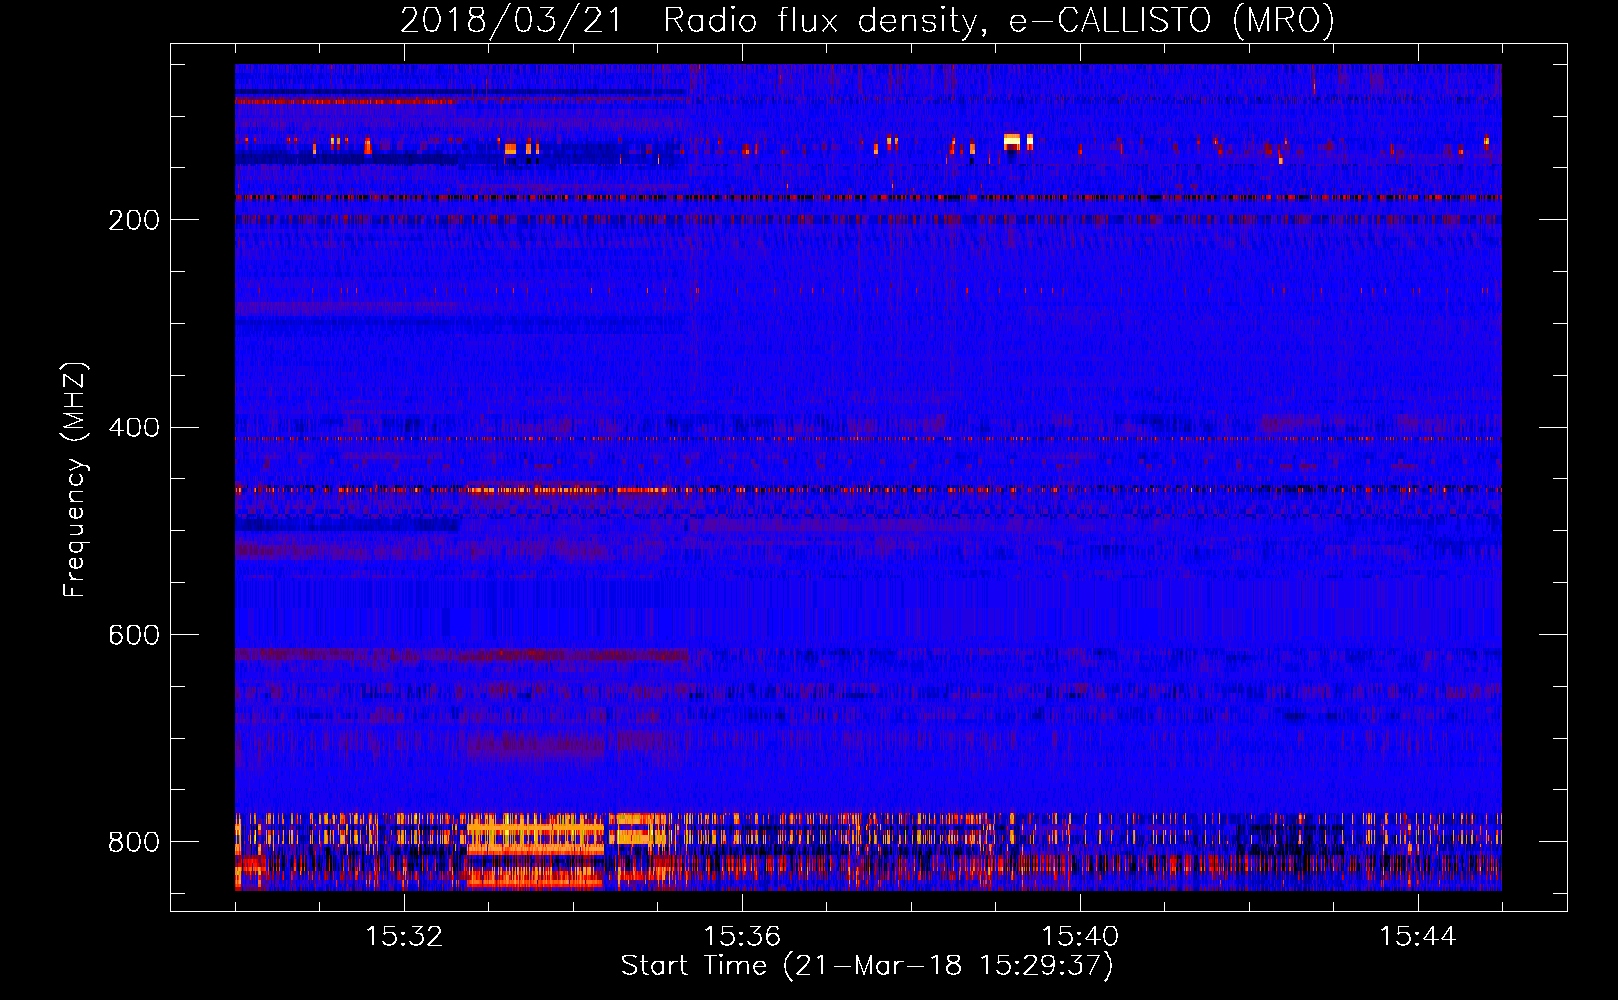Click the '15:36' time tick label
Image resolution: width=1618 pixels, height=1000 pixels.
point(742,937)
